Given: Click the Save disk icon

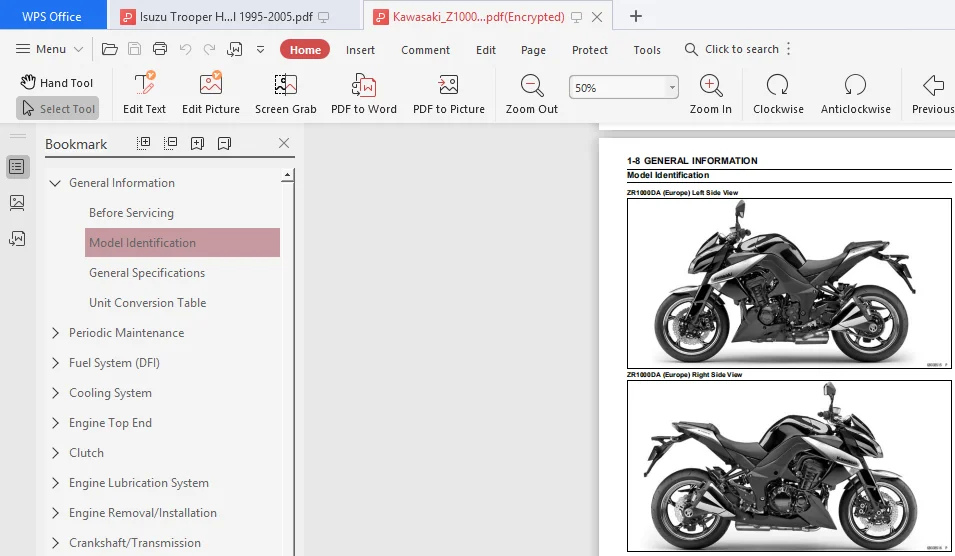Looking at the screenshot, I should coord(135,49).
